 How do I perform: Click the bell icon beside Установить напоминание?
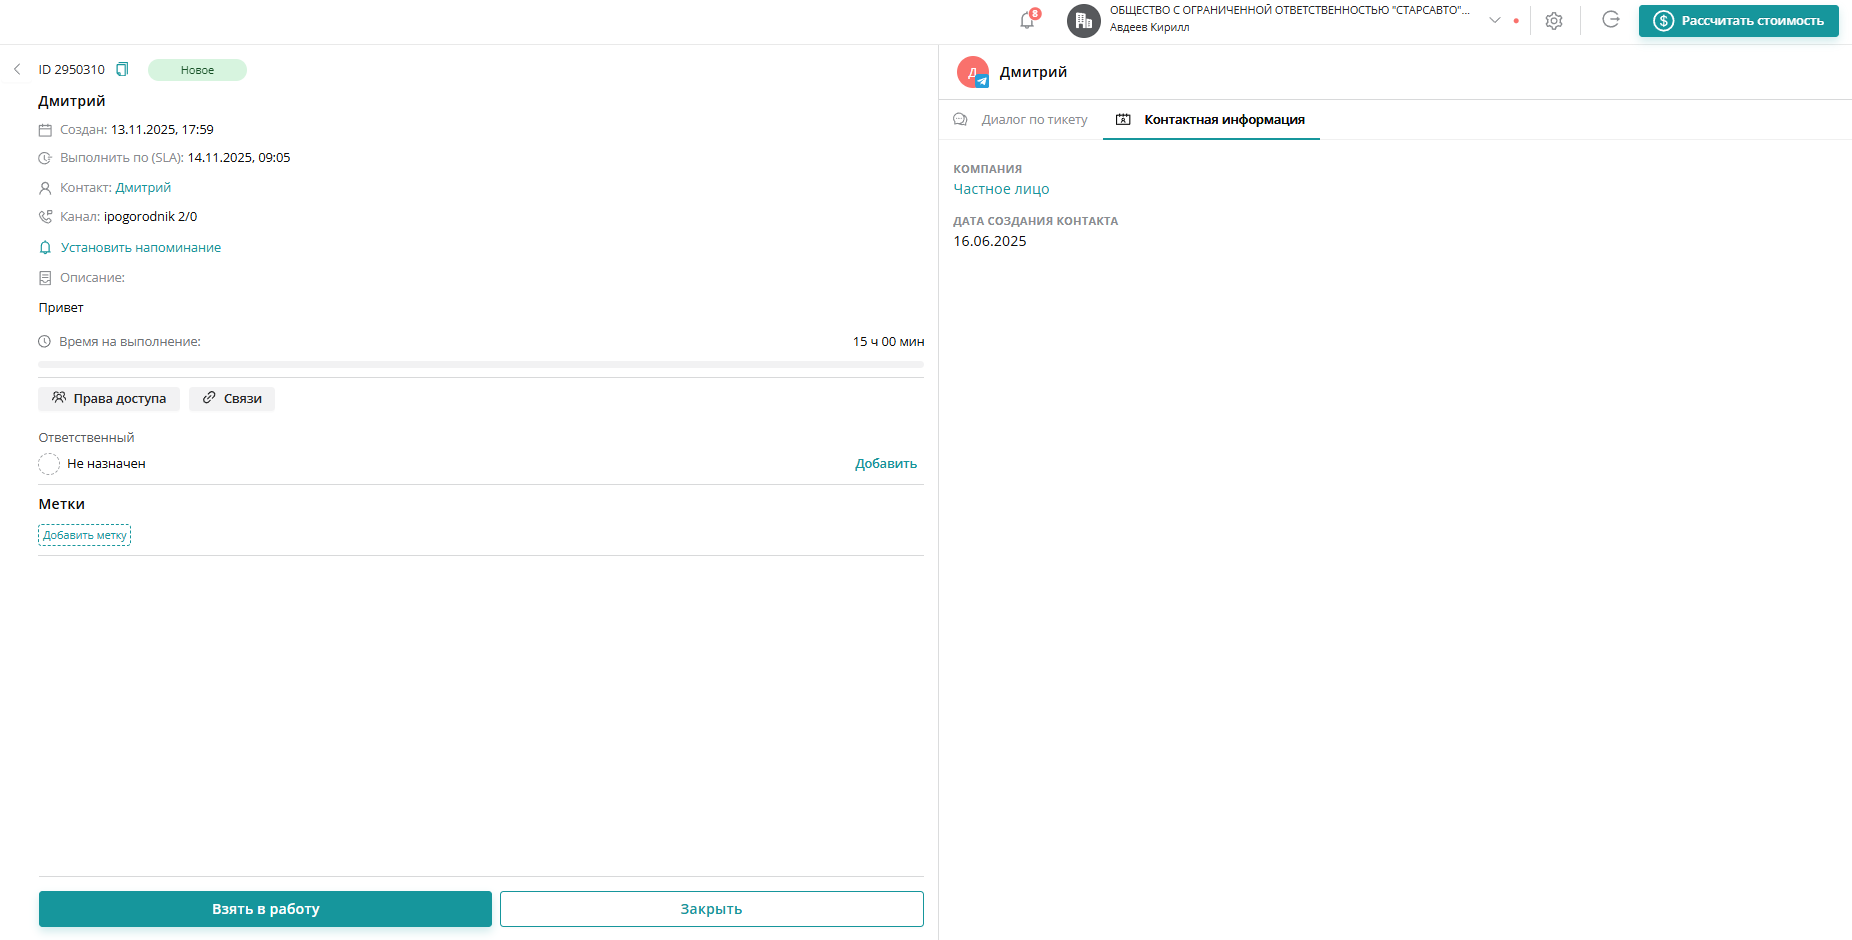(45, 248)
